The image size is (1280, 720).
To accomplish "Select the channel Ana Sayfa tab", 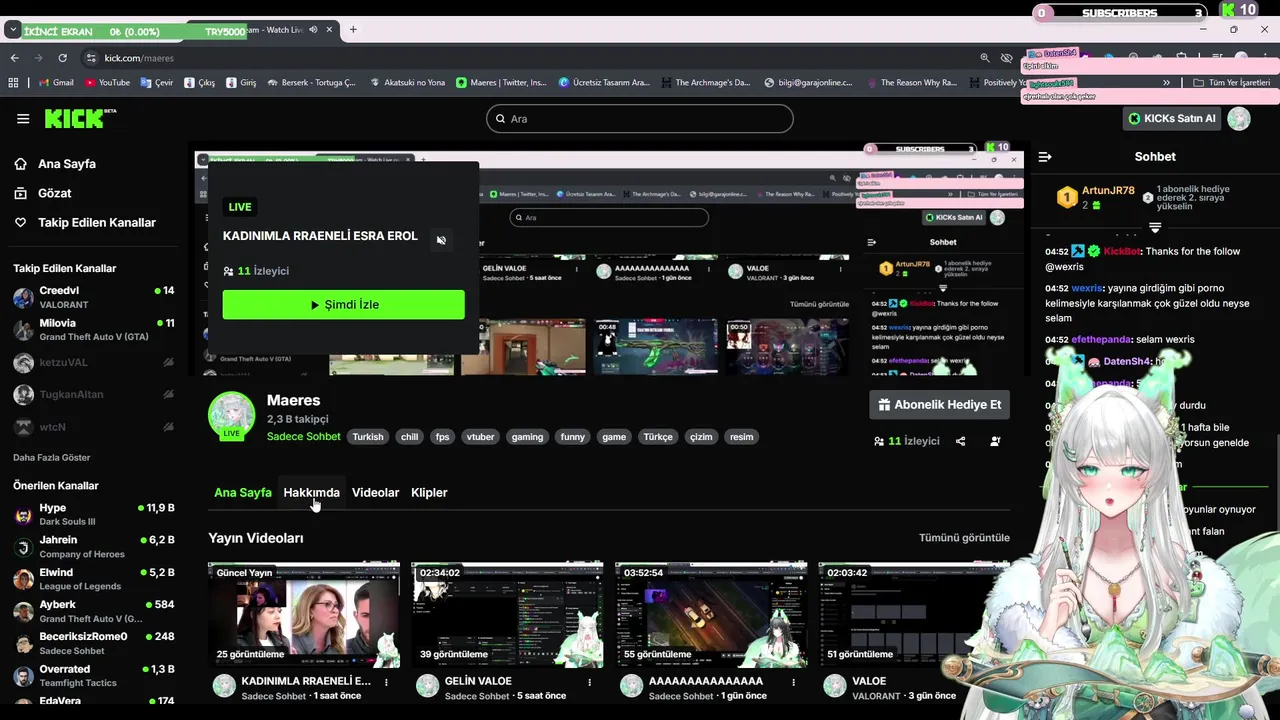I will (x=243, y=493).
